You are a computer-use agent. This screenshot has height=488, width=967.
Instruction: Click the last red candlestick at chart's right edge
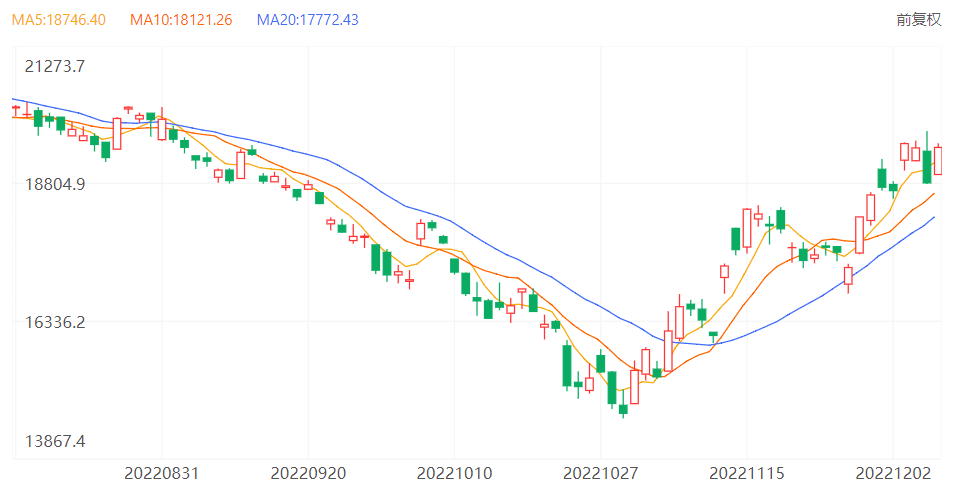938,160
